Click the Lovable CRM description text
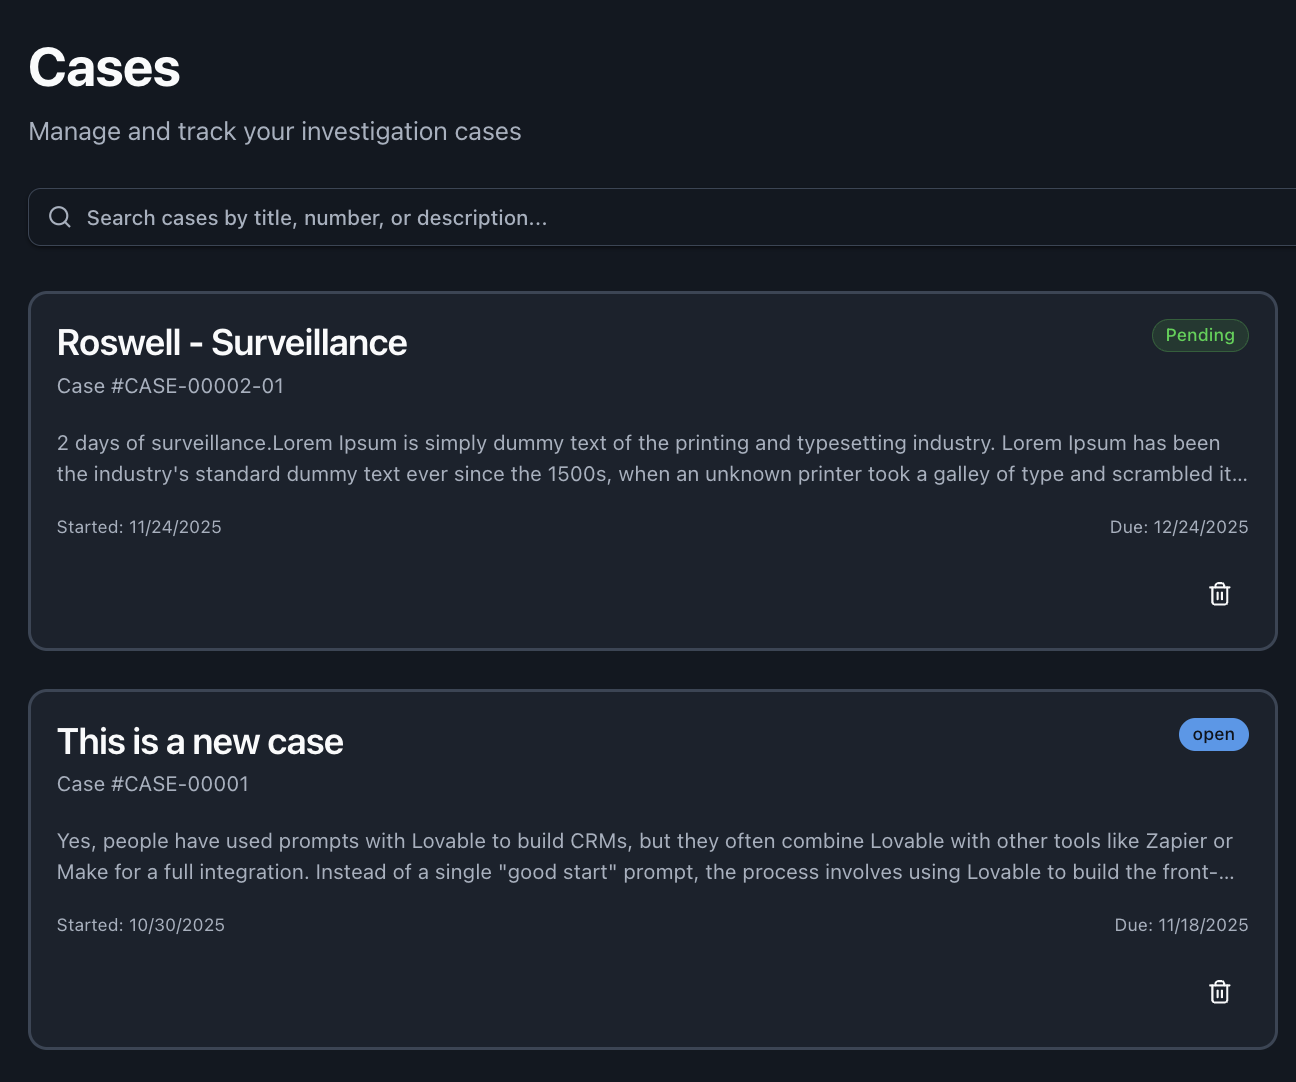 646,856
